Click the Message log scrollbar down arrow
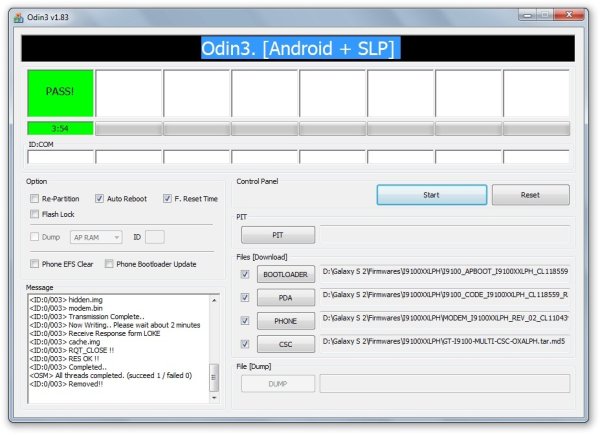 (x=214, y=398)
